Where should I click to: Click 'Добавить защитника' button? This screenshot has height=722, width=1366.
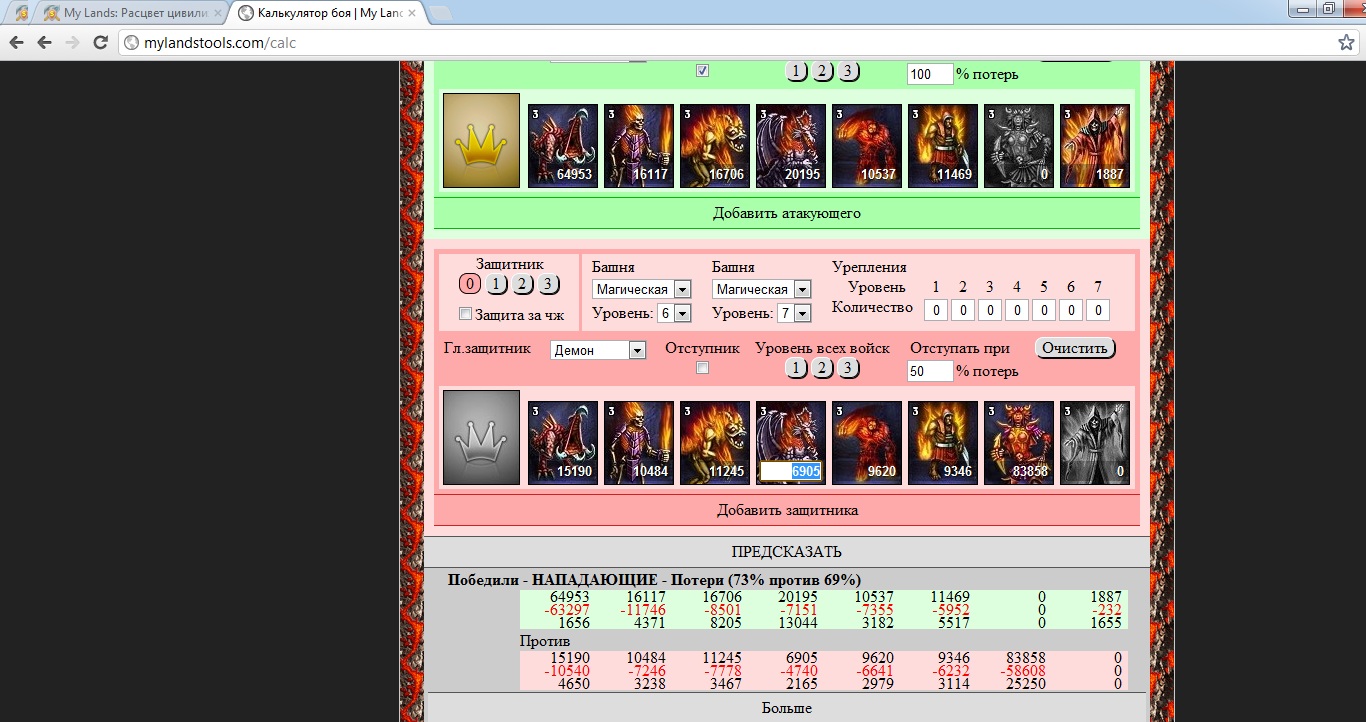click(x=787, y=510)
